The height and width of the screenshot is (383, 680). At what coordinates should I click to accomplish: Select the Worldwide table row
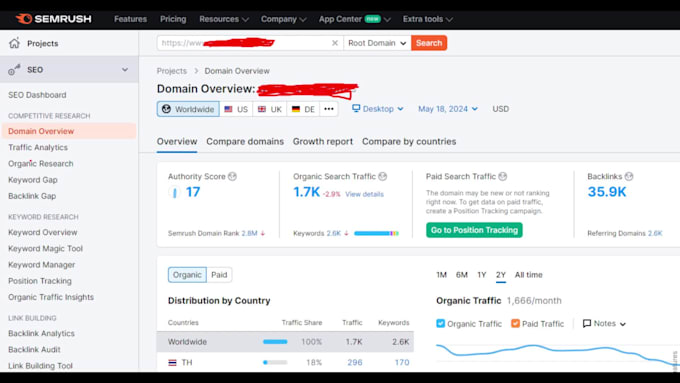pos(285,342)
